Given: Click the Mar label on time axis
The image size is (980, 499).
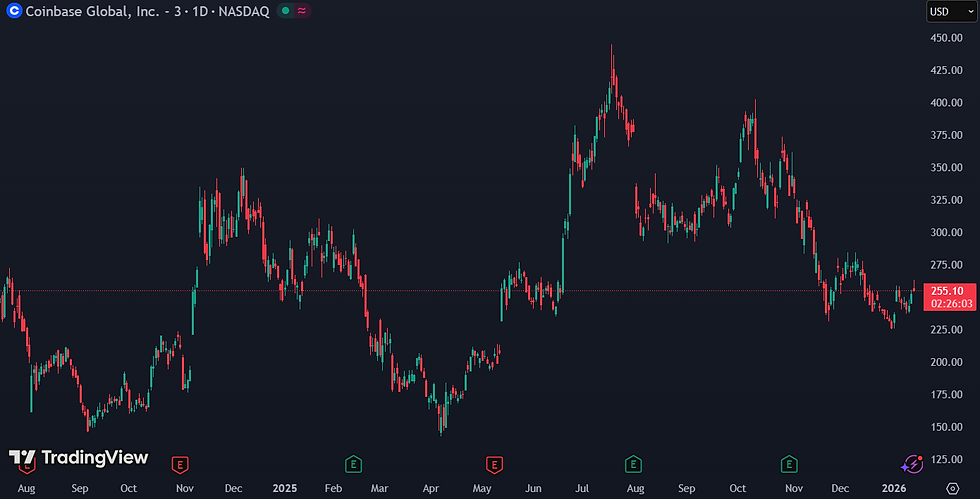Looking at the screenshot, I should click(379, 488).
